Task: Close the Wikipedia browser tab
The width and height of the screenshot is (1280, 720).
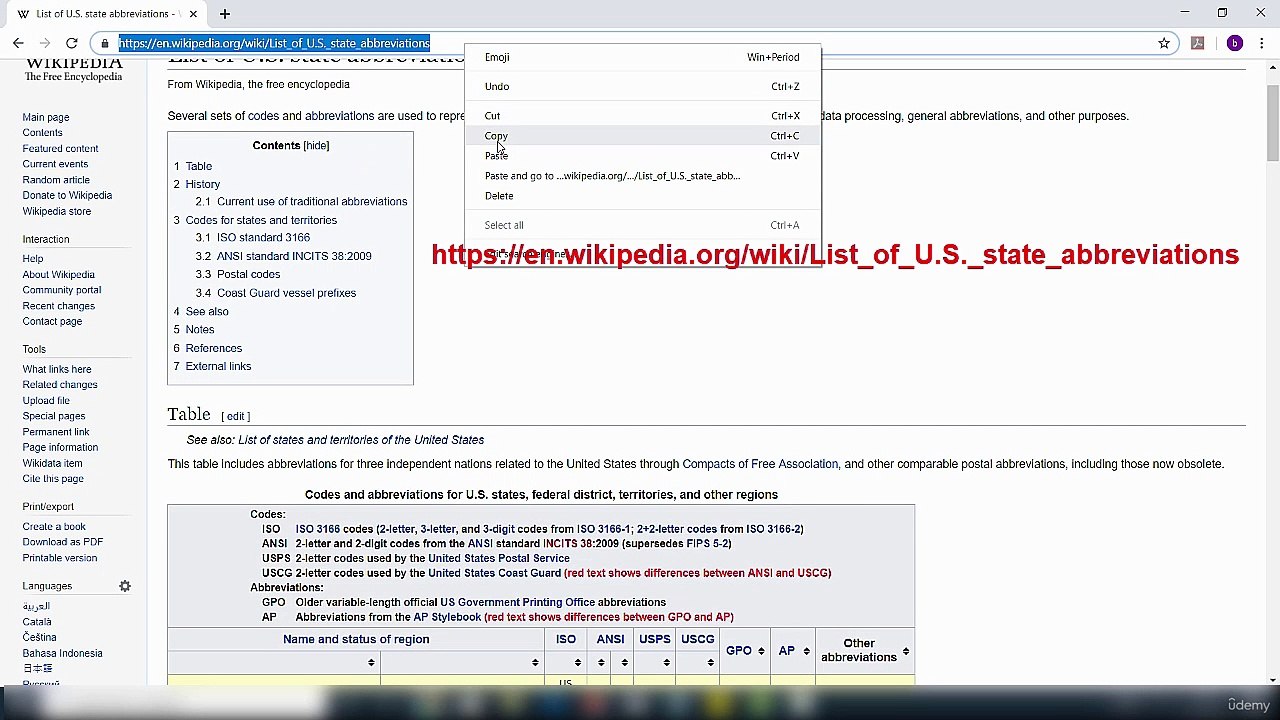Action: point(193,14)
